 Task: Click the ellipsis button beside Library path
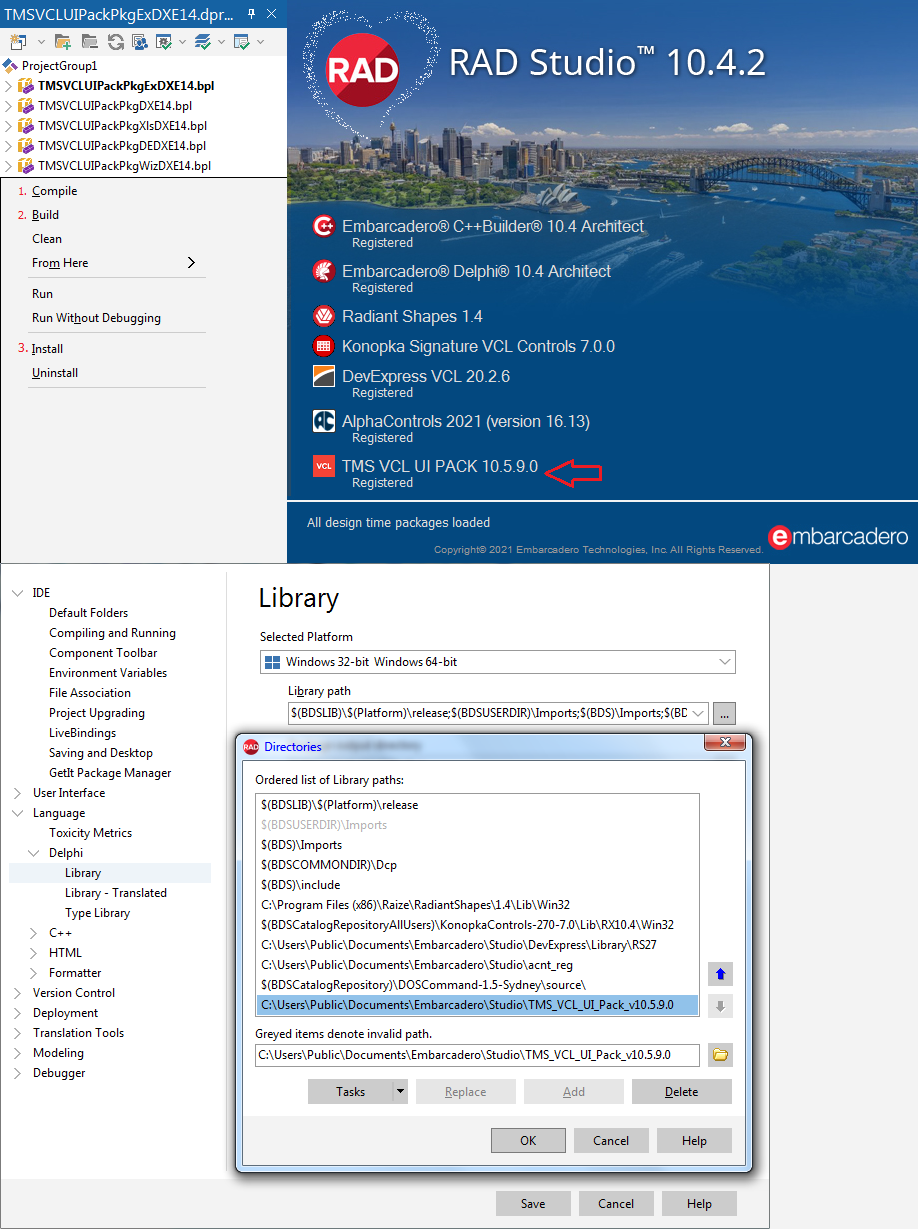(x=725, y=713)
